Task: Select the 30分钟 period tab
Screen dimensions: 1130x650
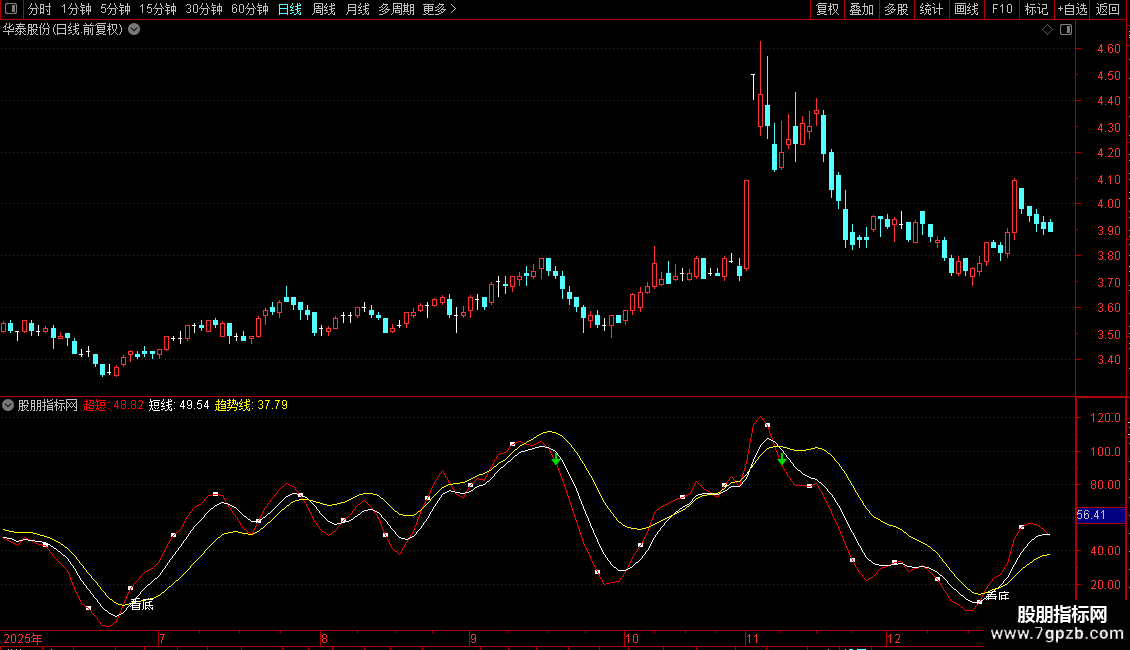Action: [x=204, y=9]
